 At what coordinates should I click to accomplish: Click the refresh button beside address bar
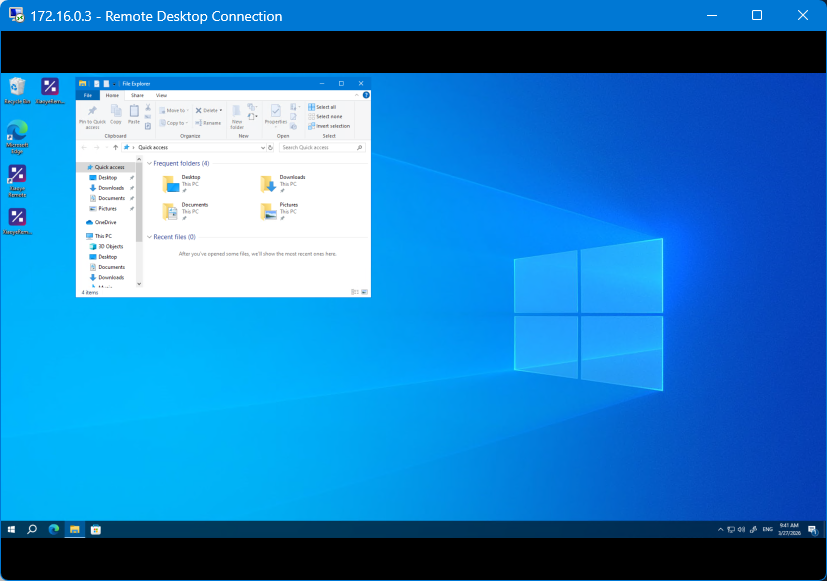tap(272, 147)
